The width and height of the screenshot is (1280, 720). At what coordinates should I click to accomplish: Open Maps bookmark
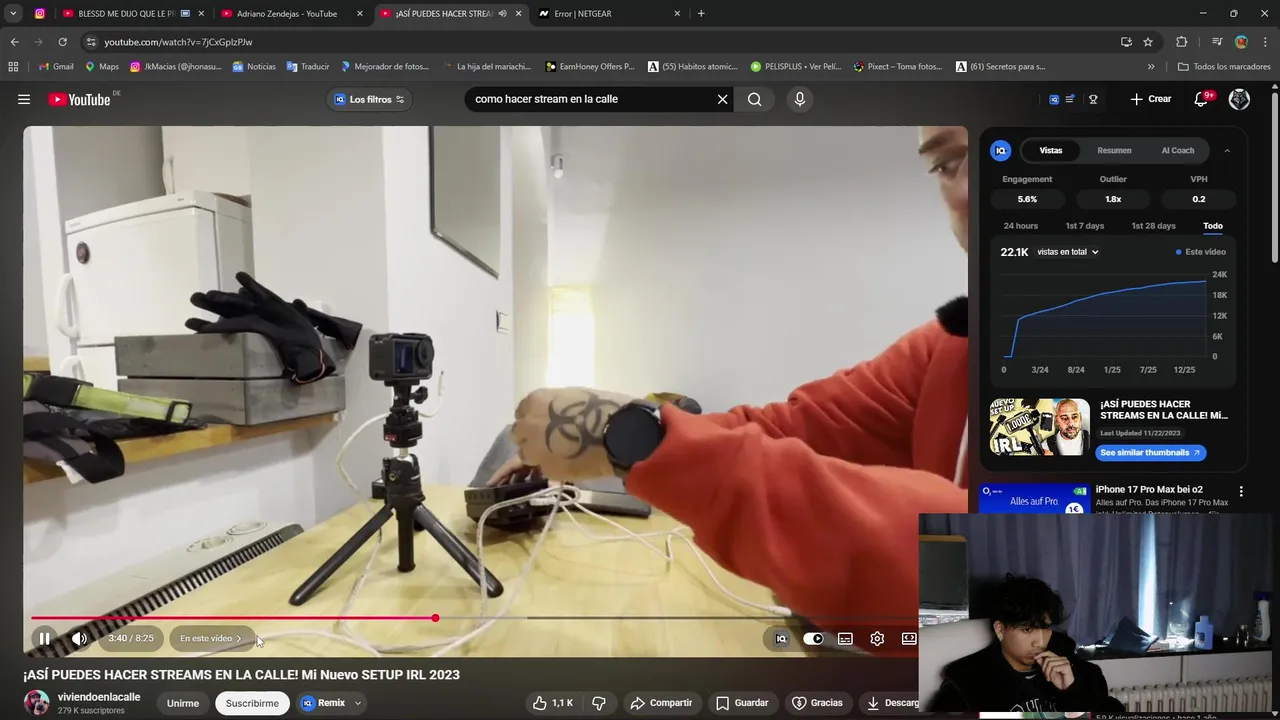pos(102,67)
